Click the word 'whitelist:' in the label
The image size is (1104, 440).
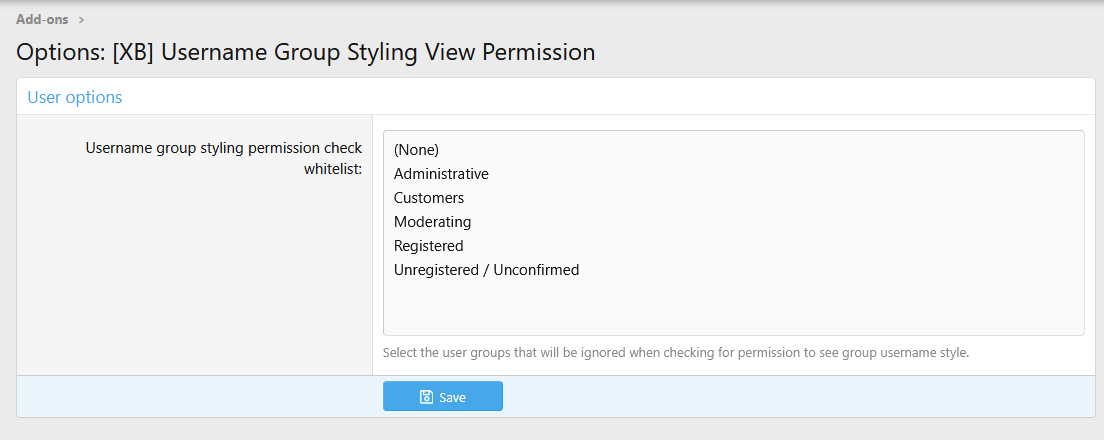pos(333,169)
